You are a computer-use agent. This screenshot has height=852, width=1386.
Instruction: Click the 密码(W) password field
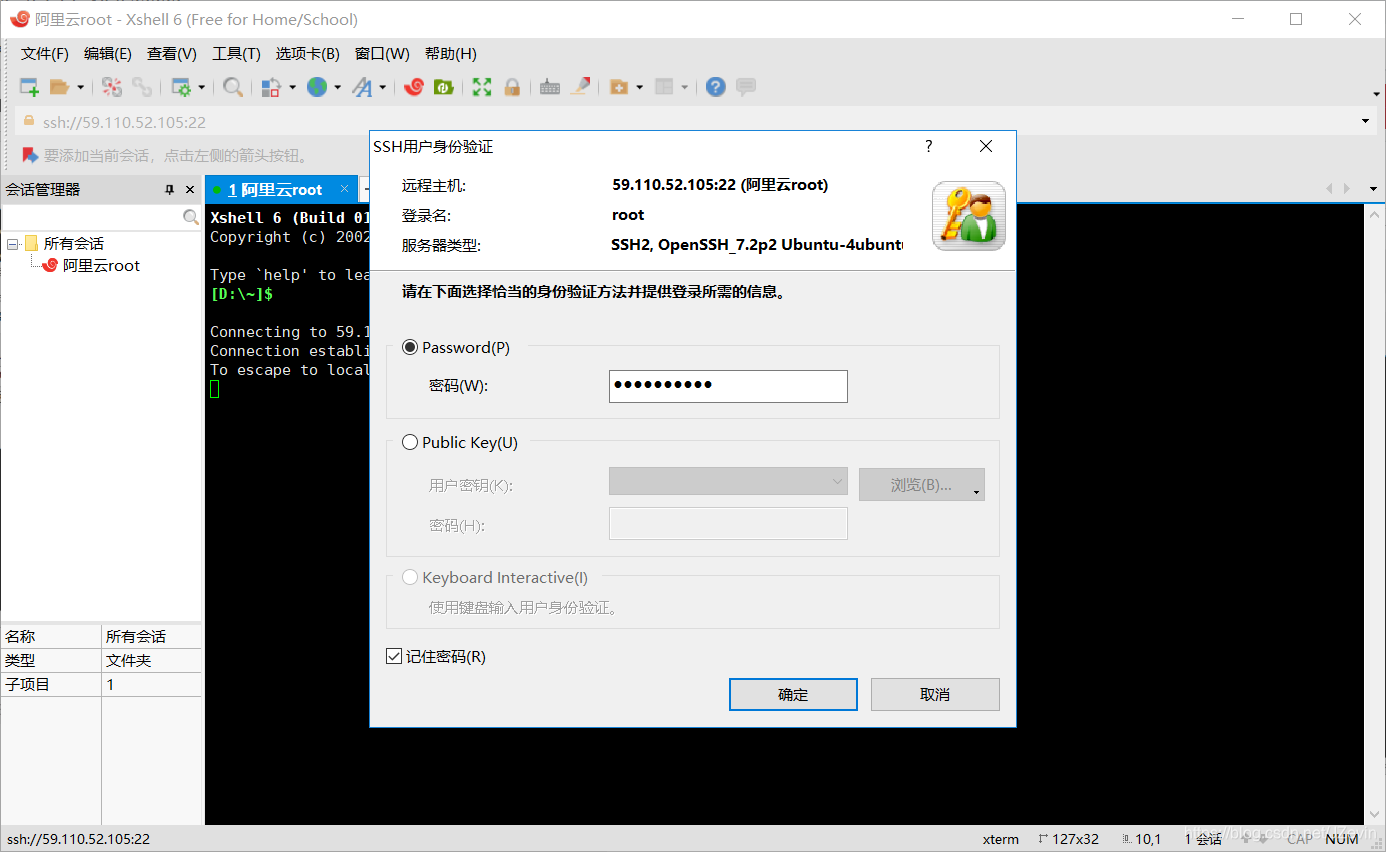pos(728,386)
